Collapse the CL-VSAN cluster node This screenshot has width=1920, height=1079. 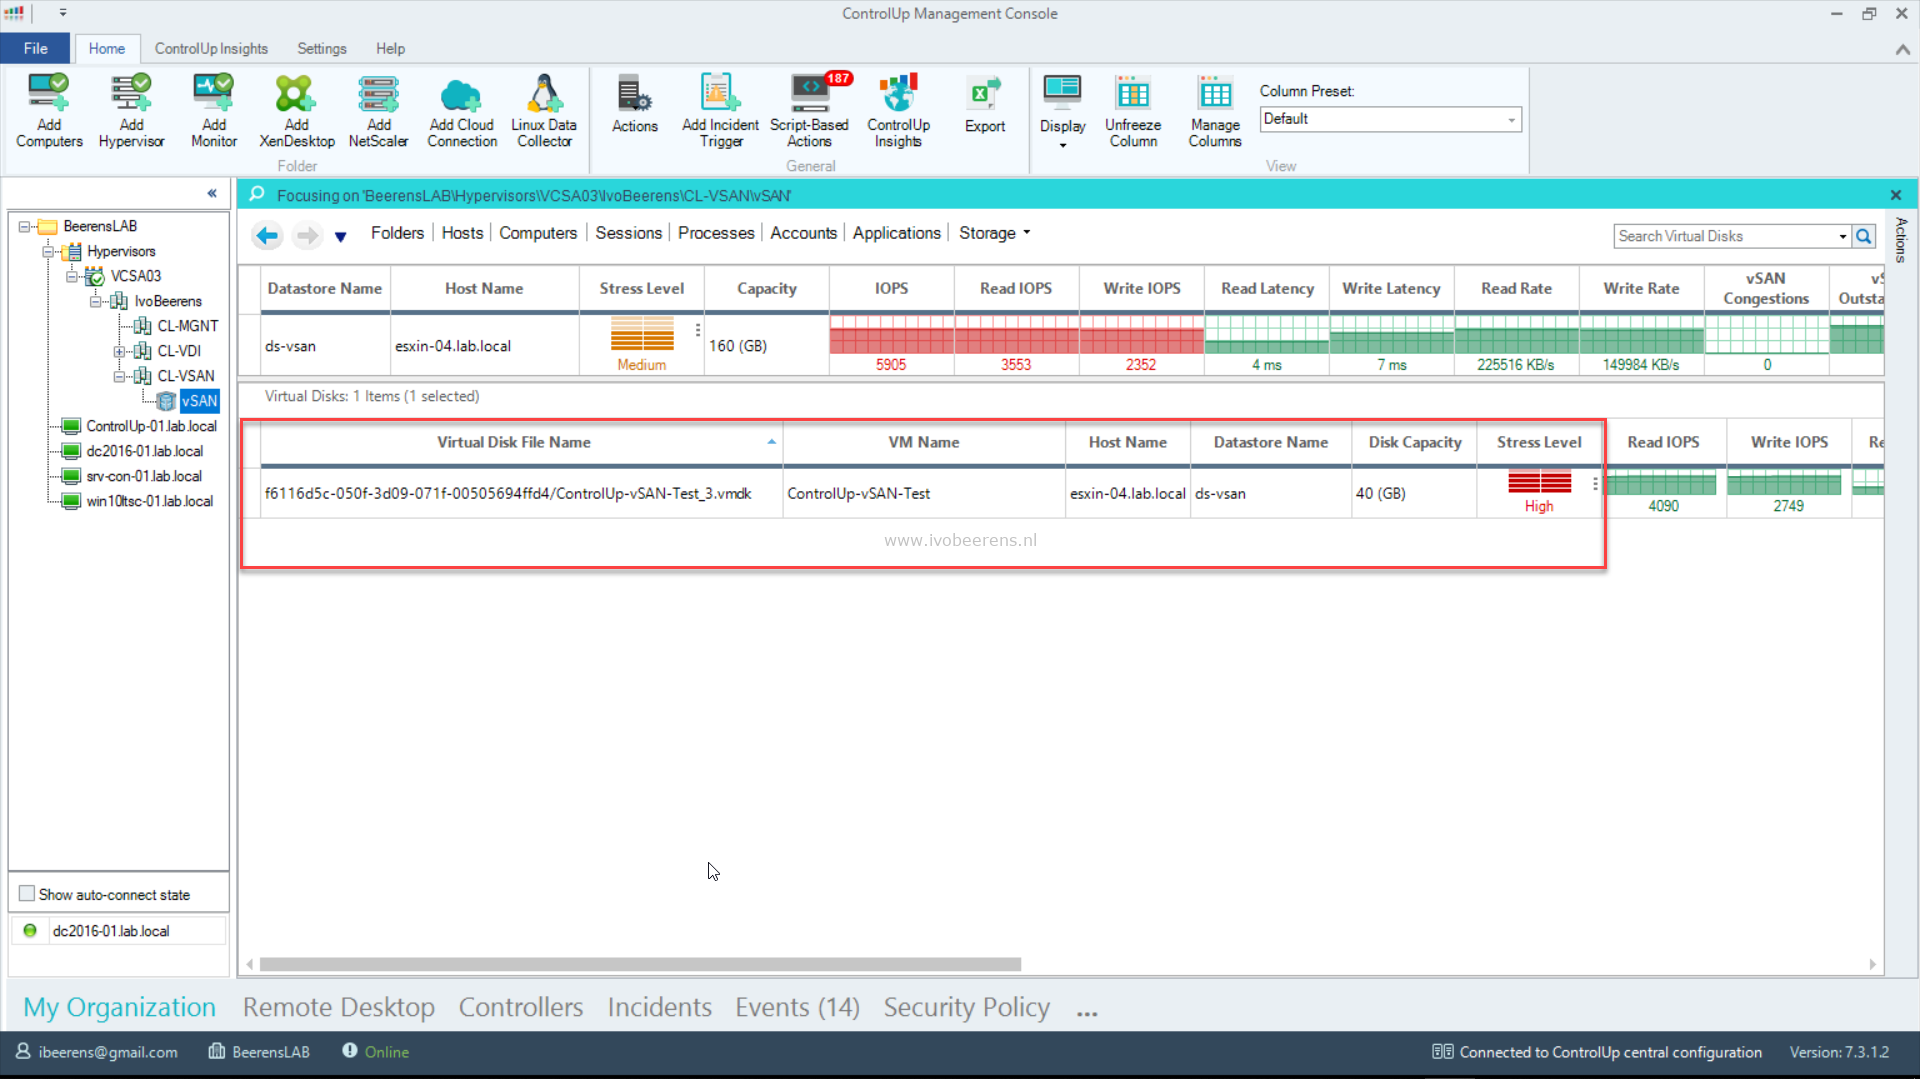click(119, 377)
